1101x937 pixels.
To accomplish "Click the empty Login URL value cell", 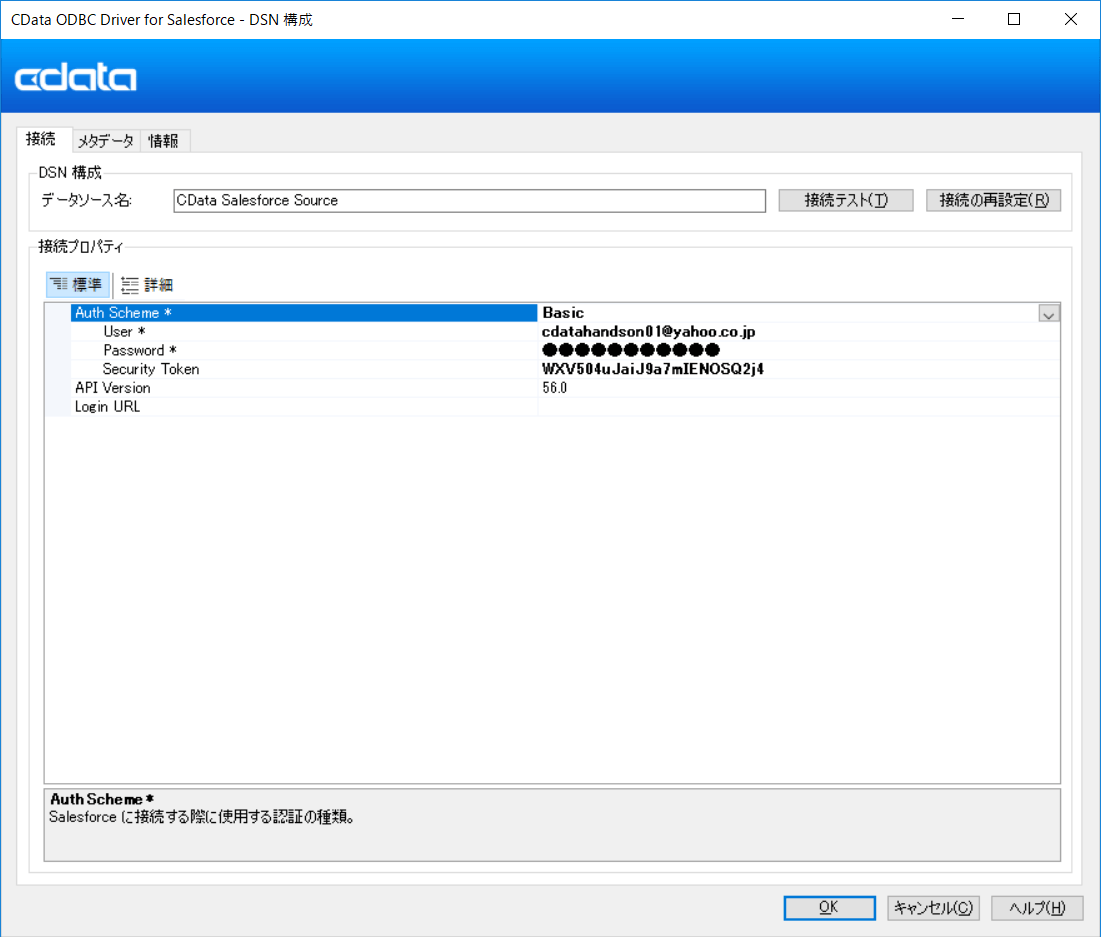I will (799, 407).
